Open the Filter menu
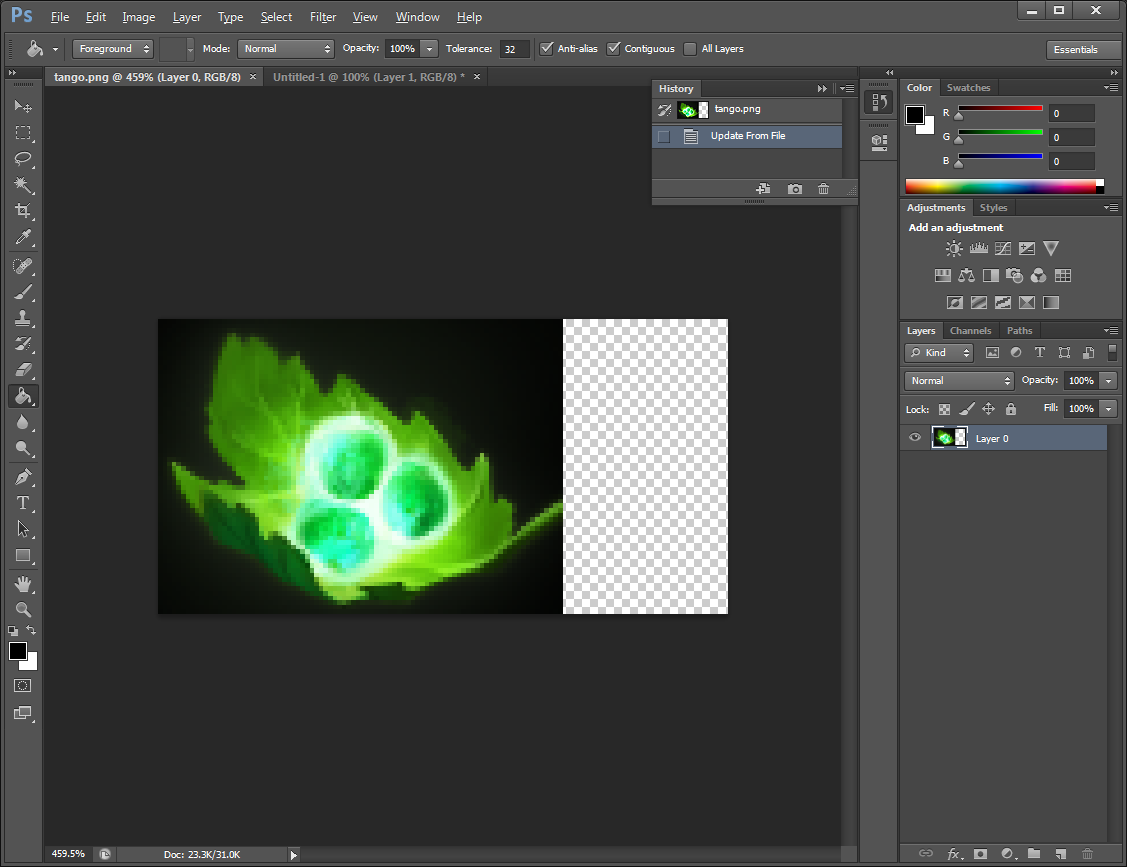This screenshot has height=867, width=1127. click(x=322, y=17)
